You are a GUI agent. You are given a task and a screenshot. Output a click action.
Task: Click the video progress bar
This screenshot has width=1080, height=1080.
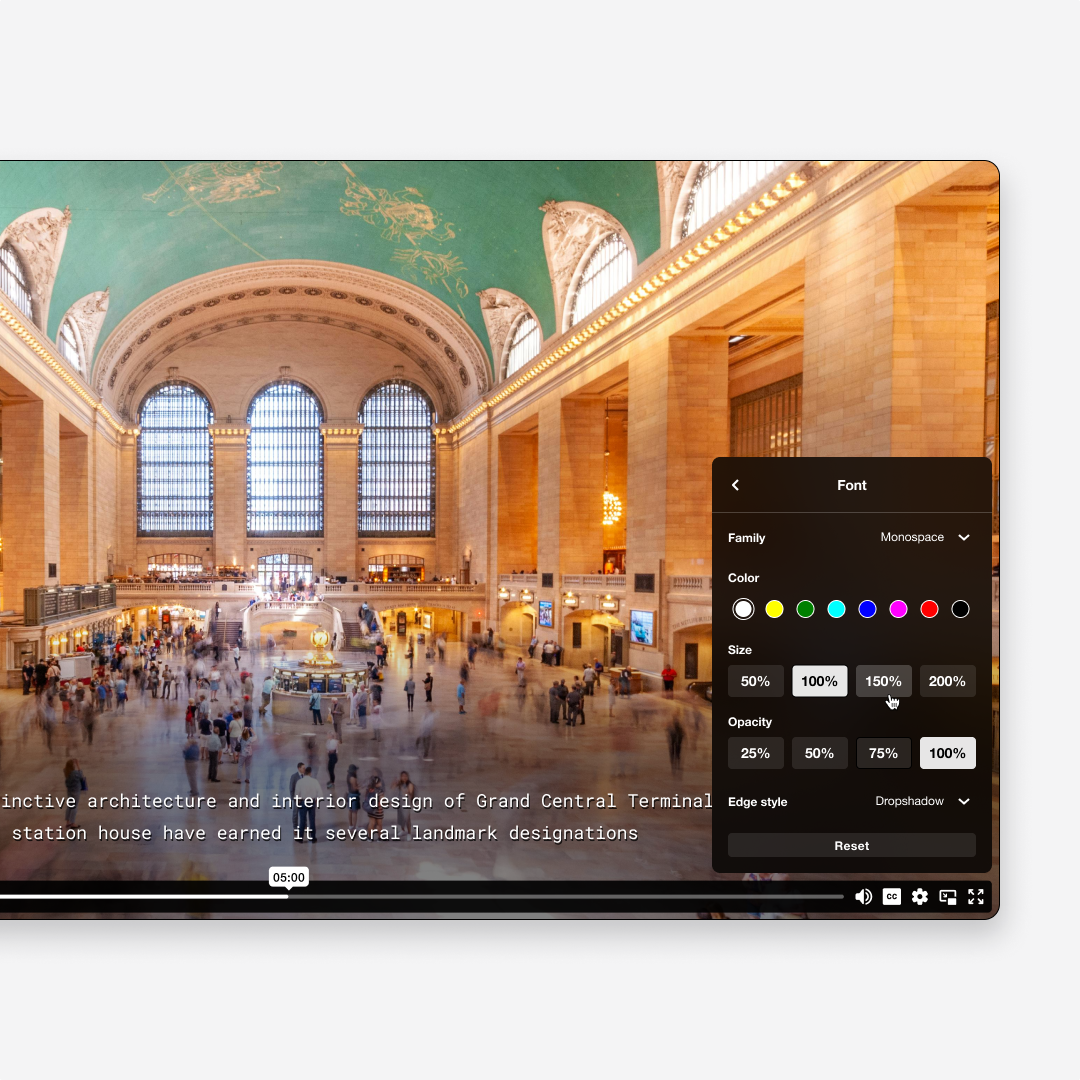422,897
